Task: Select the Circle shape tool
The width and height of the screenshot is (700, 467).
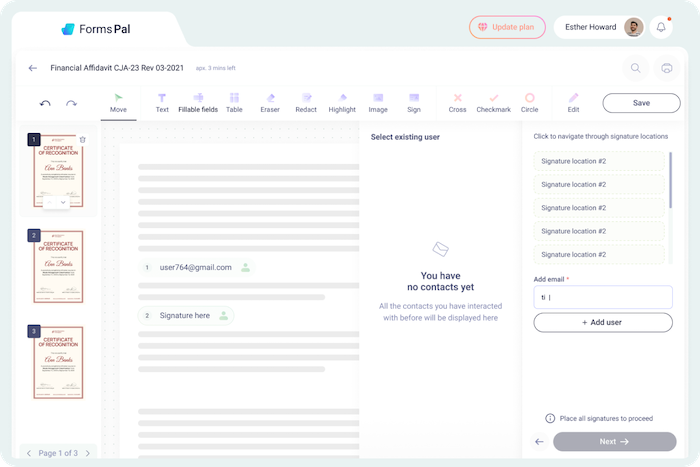Action: point(529,102)
